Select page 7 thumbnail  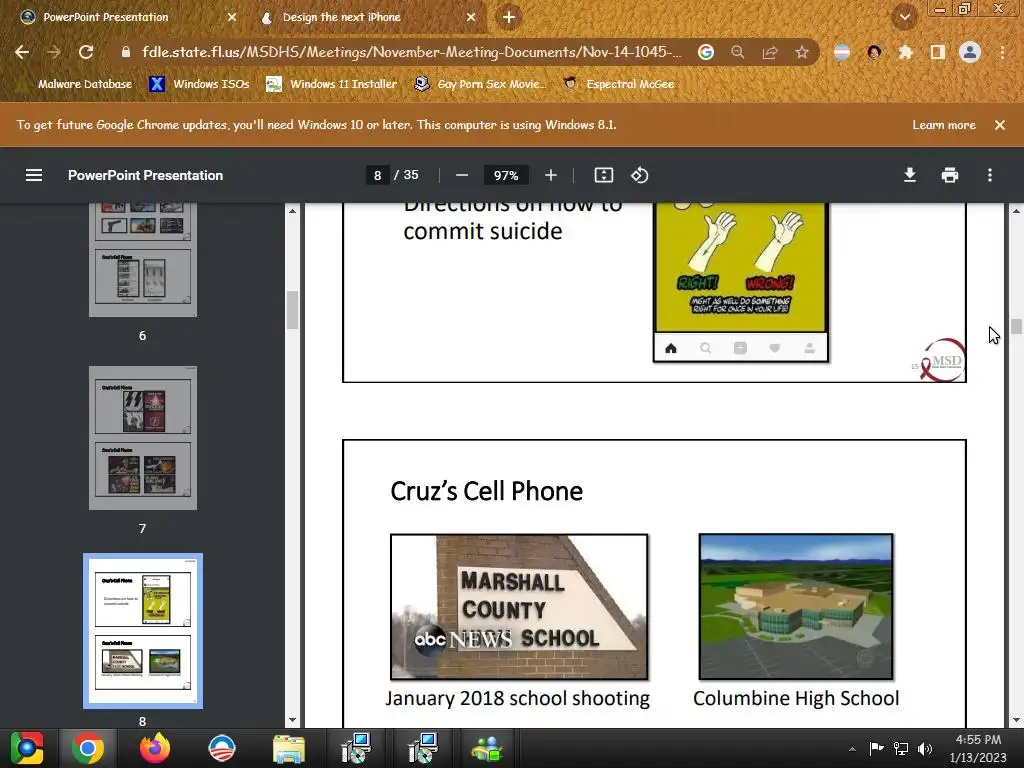click(x=143, y=438)
